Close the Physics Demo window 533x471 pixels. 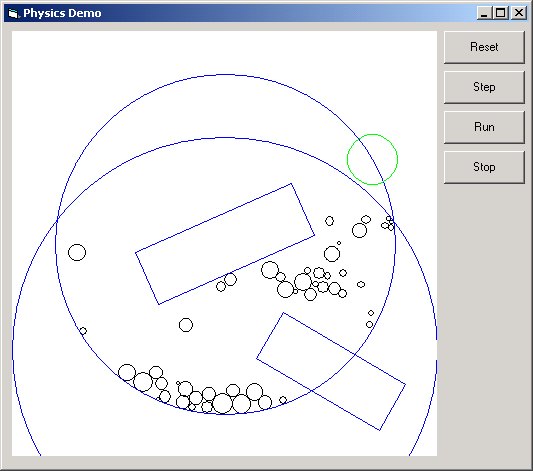(519, 13)
